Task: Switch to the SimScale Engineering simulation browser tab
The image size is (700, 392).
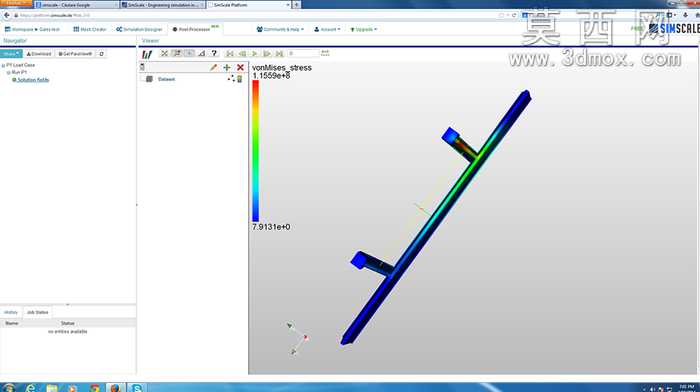Action: click(x=163, y=4)
